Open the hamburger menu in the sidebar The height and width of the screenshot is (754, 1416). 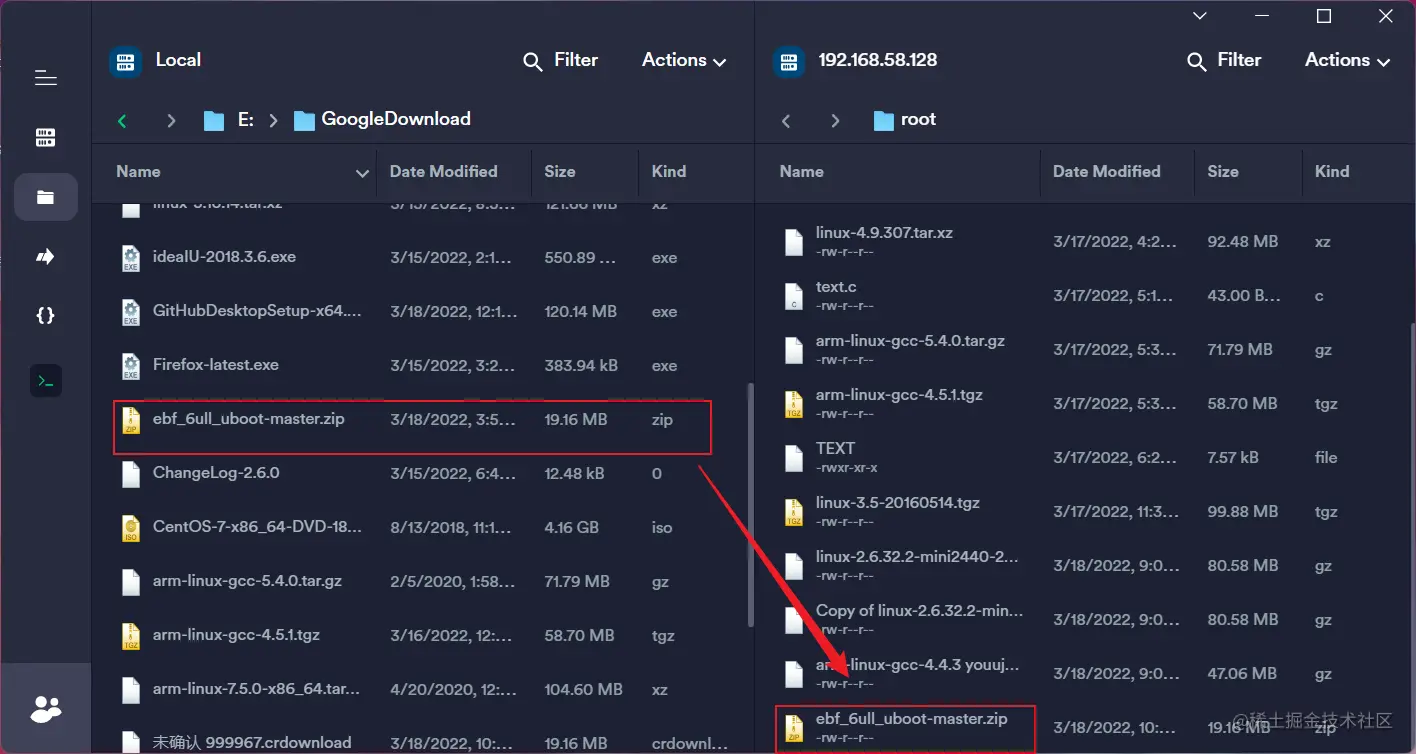pos(45,77)
